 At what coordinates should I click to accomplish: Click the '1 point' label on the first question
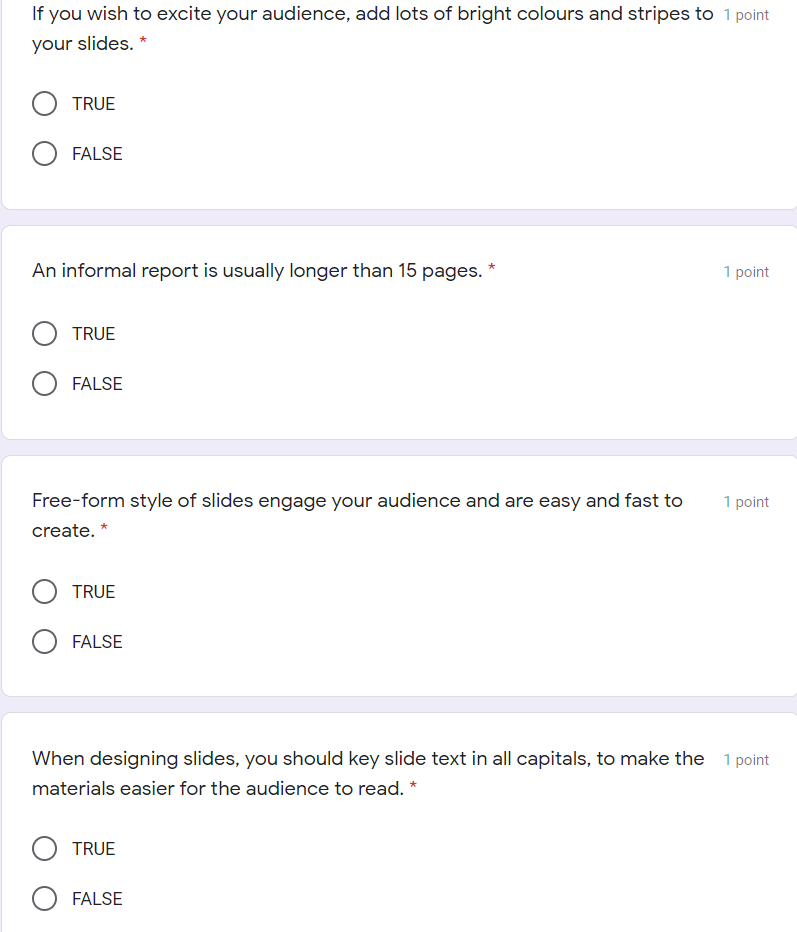(746, 14)
